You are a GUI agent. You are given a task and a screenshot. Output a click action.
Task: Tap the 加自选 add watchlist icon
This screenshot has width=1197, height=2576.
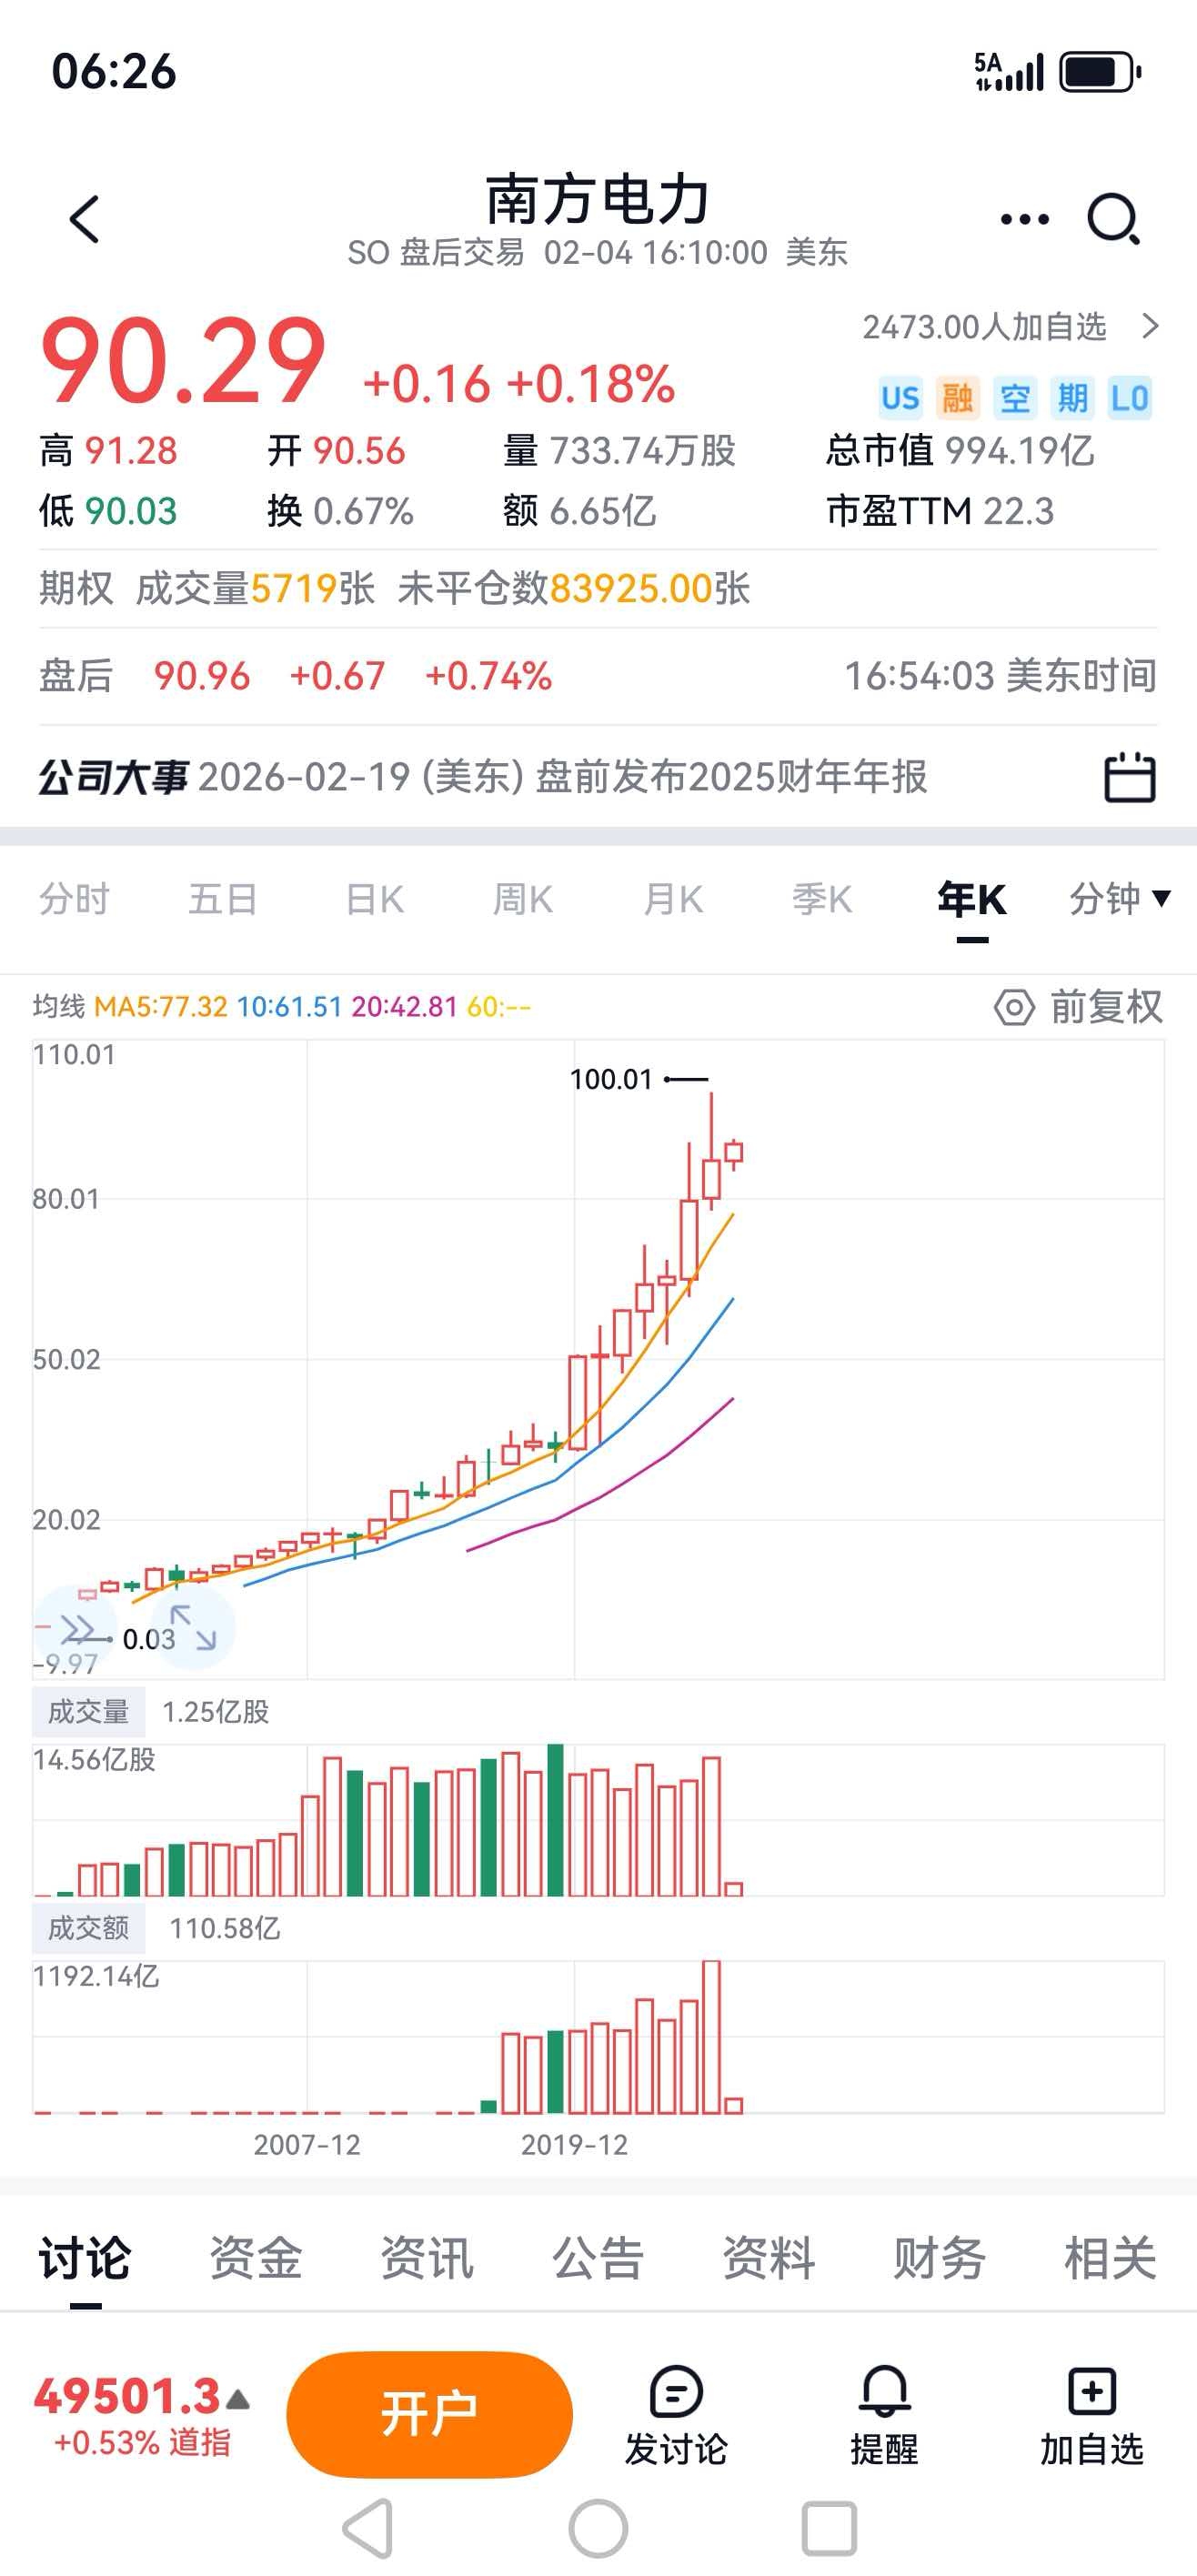[x=1091, y=2416]
